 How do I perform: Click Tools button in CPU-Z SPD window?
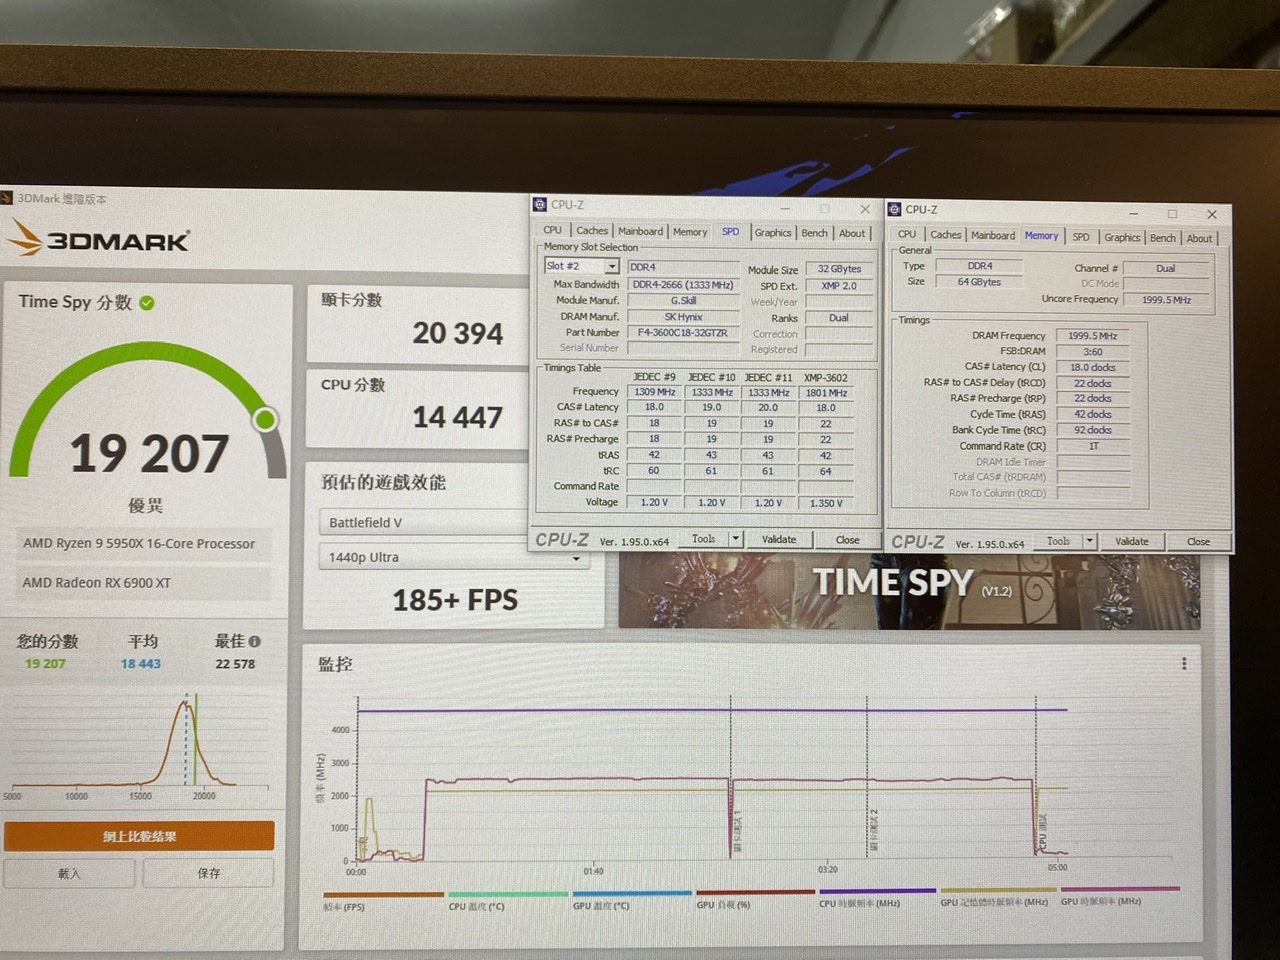(704, 539)
